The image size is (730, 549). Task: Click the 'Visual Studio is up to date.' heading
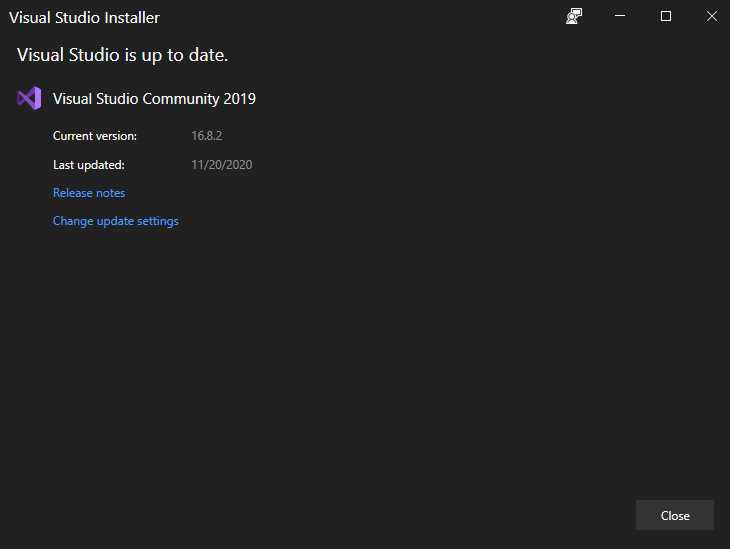[x=123, y=54]
